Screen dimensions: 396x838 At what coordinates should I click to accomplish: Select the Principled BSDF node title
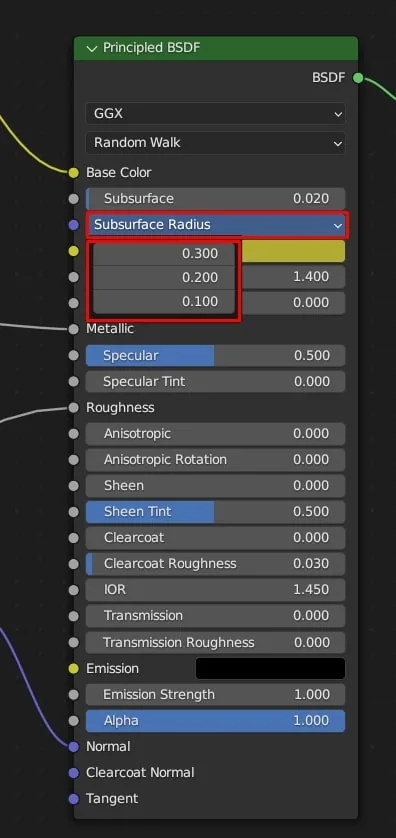151,48
